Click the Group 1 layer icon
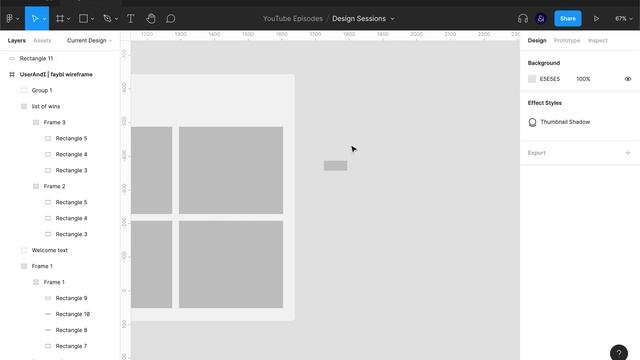 24,90
